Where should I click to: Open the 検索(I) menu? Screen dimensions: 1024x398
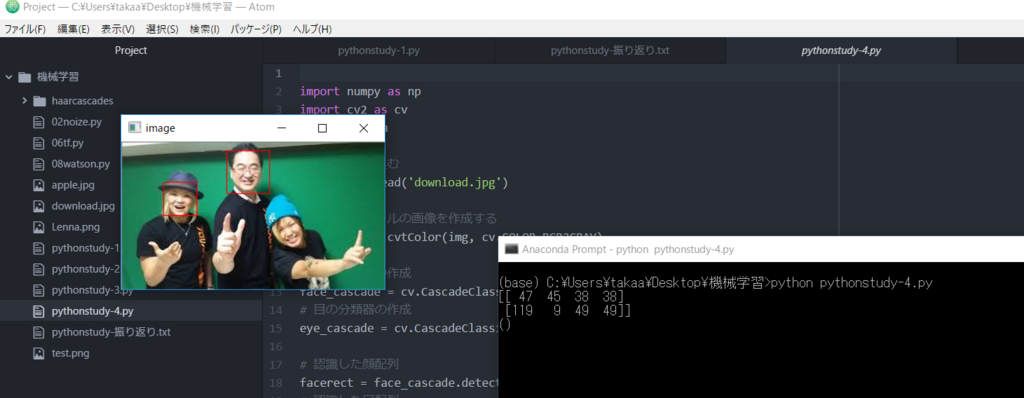click(204, 29)
